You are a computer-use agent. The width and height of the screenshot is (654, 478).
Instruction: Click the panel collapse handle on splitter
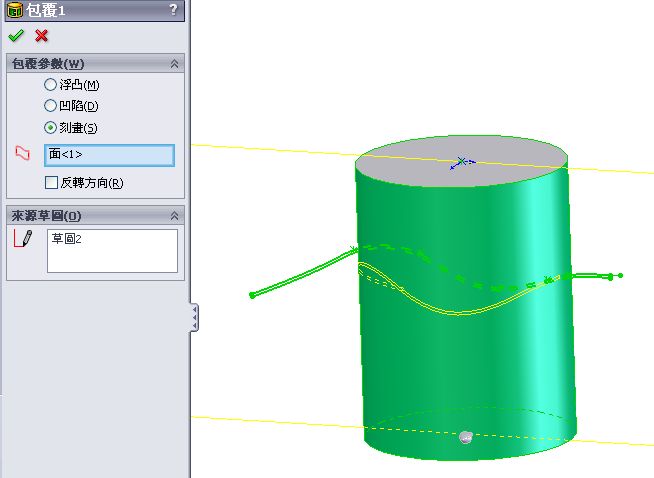(x=194, y=317)
